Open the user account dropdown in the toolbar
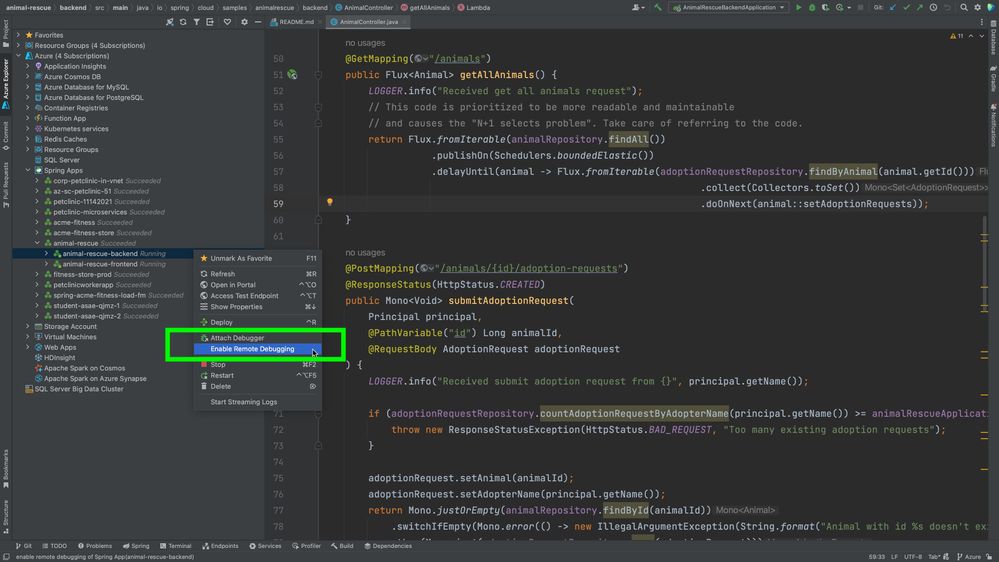Image resolution: width=999 pixels, height=562 pixels. pyautogui.click(x=636, y=8)
